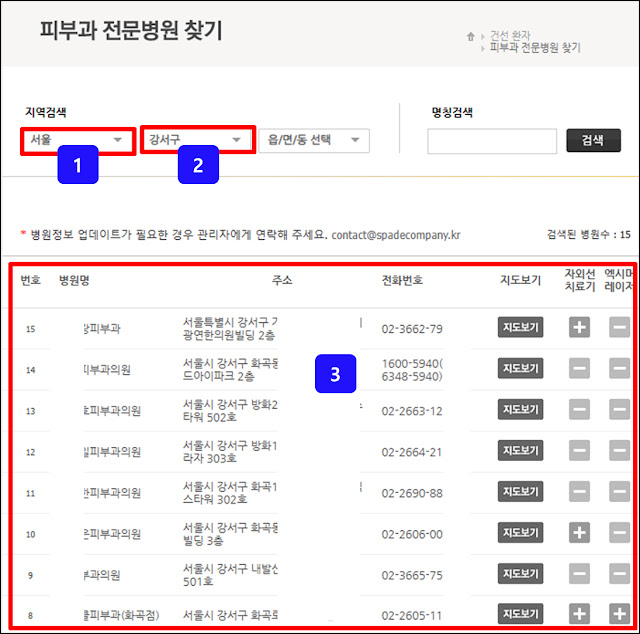Open the 서울 city dropdown
The width and height of the screenshot is (640, 634).
(78, 140)
